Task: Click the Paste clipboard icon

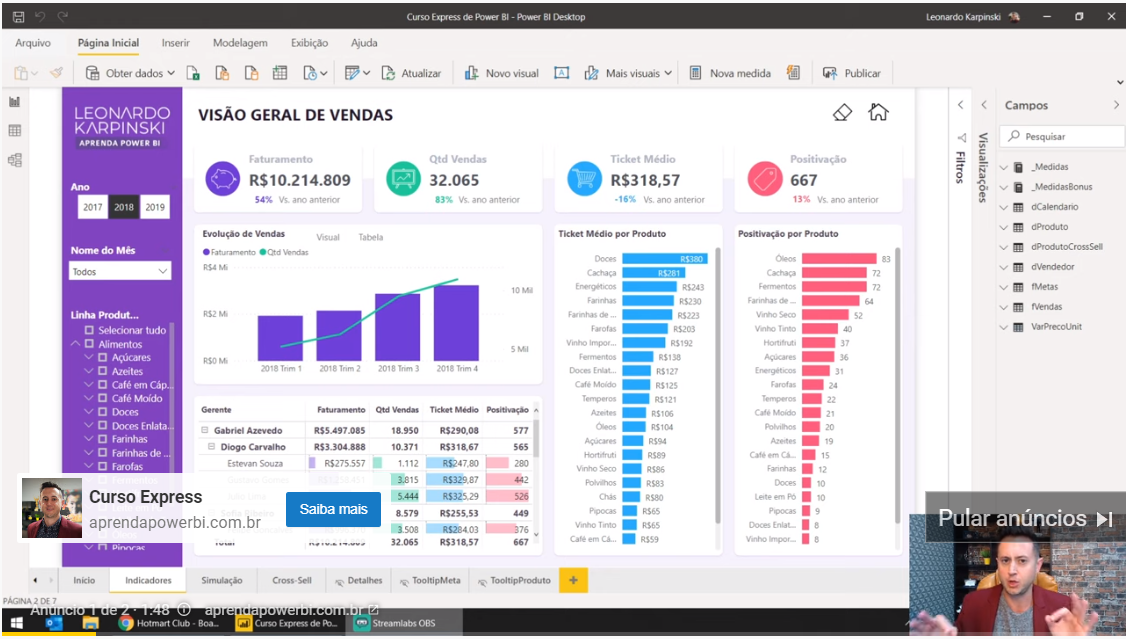Action: (x=21, y=73)
